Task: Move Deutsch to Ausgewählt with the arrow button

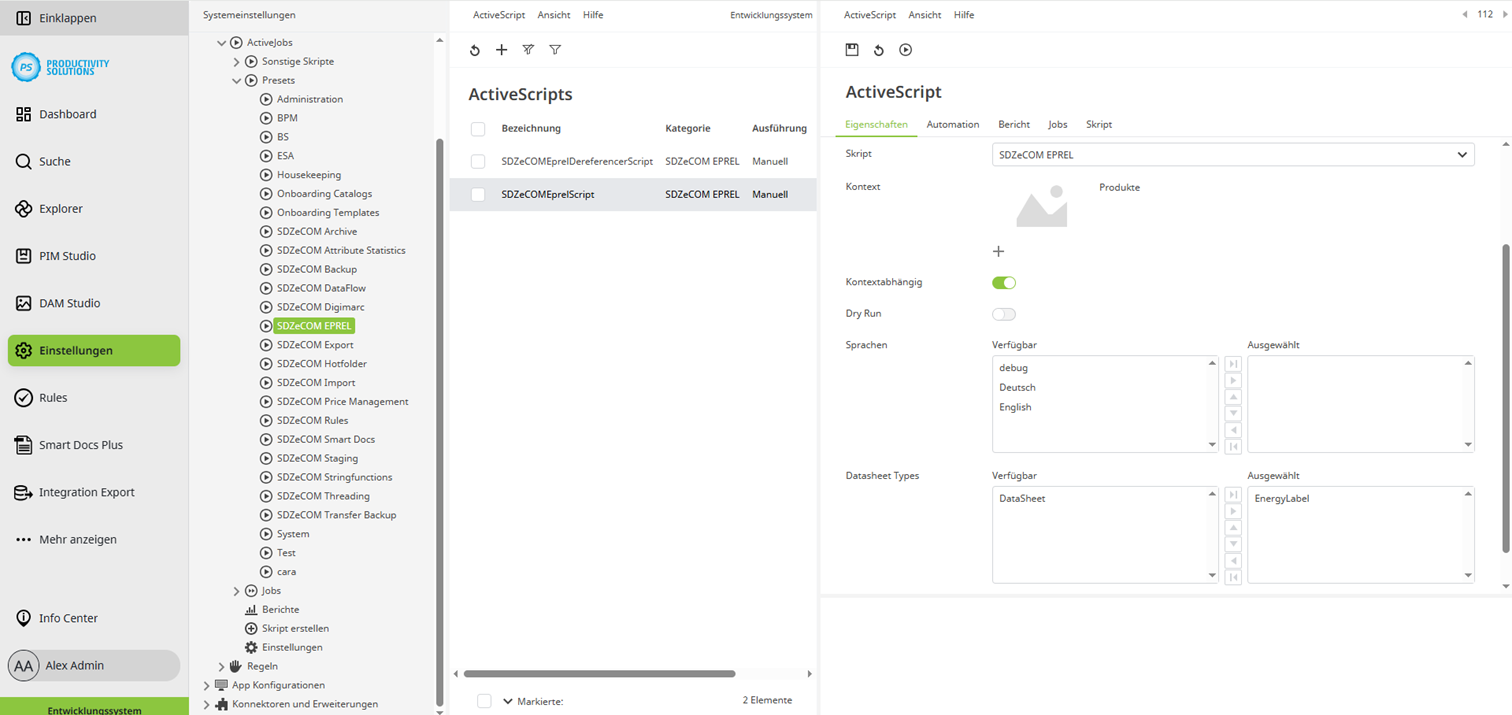Action: (1232, 380)
